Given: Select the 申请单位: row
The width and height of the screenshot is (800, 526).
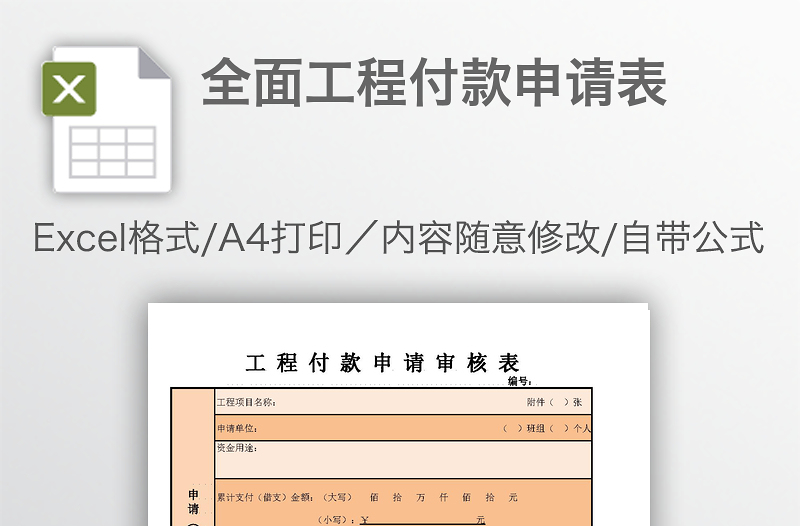Looking at the screenshot, I should coord(403,428).
